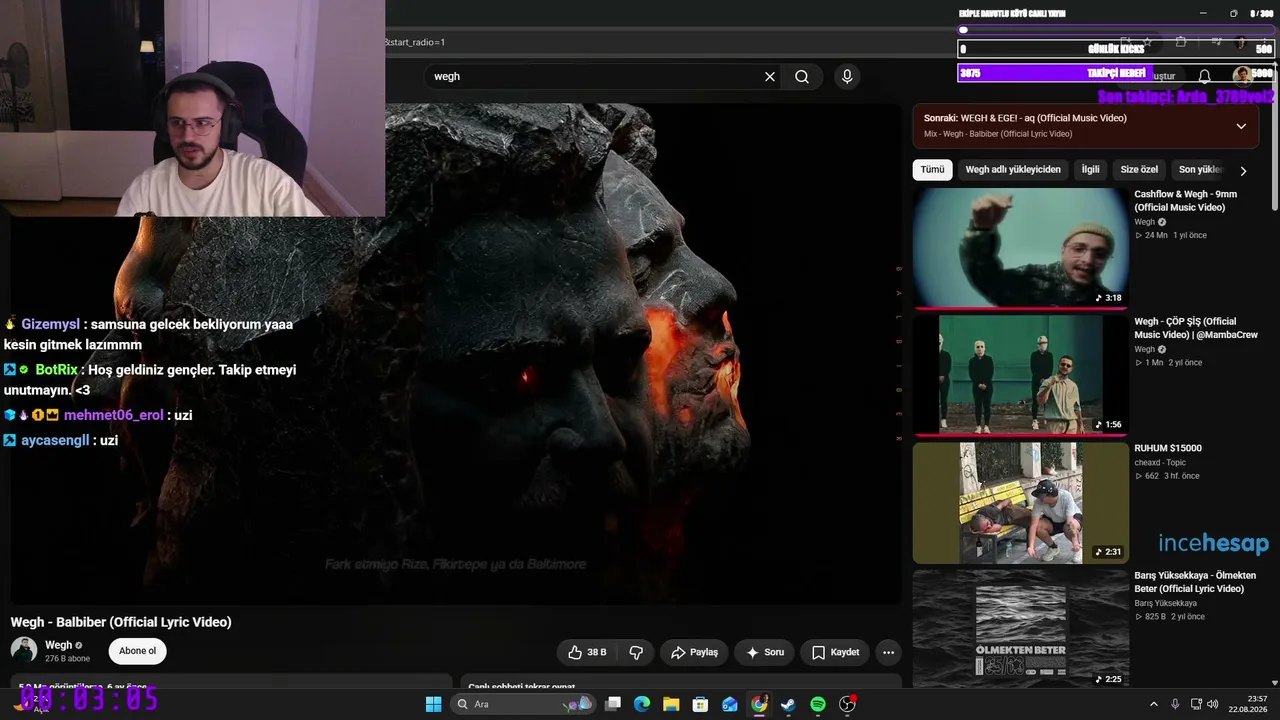The width and height of the screenshot is (1280, 720).
Task: Click the 'RUHUM $15000' video title
Action: pyautogui.click(x=1168, y=448)
